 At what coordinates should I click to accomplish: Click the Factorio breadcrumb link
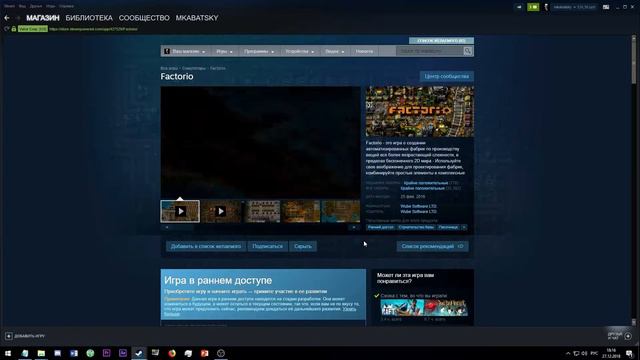click(x=218, y=68)
